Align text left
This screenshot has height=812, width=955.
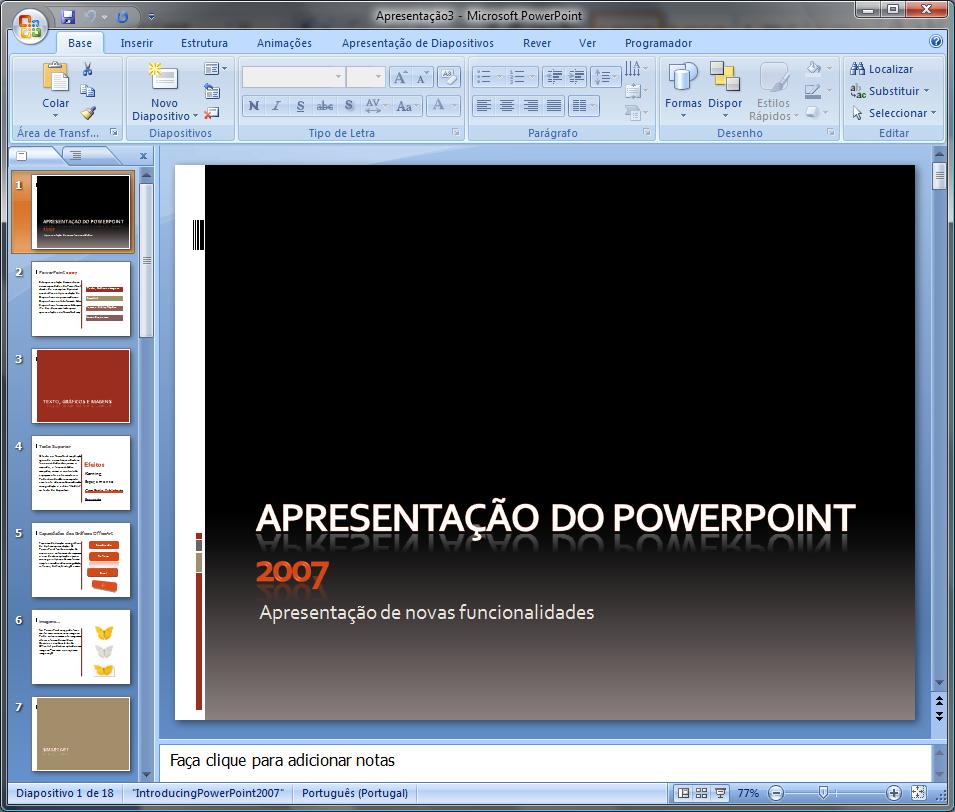click(x=483, y=106)
